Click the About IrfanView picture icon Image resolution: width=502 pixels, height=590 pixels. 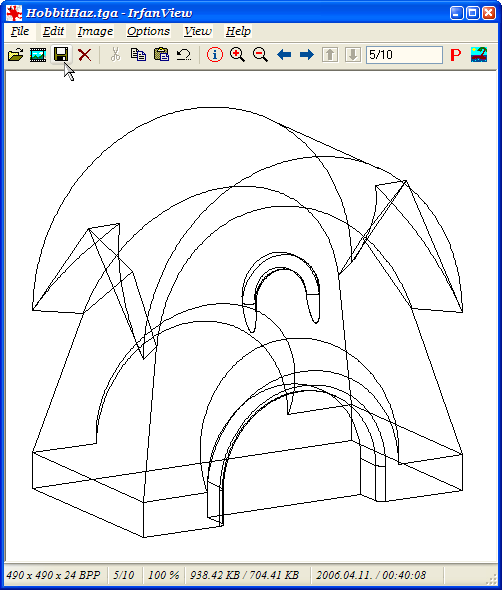(x=479, y=55)
